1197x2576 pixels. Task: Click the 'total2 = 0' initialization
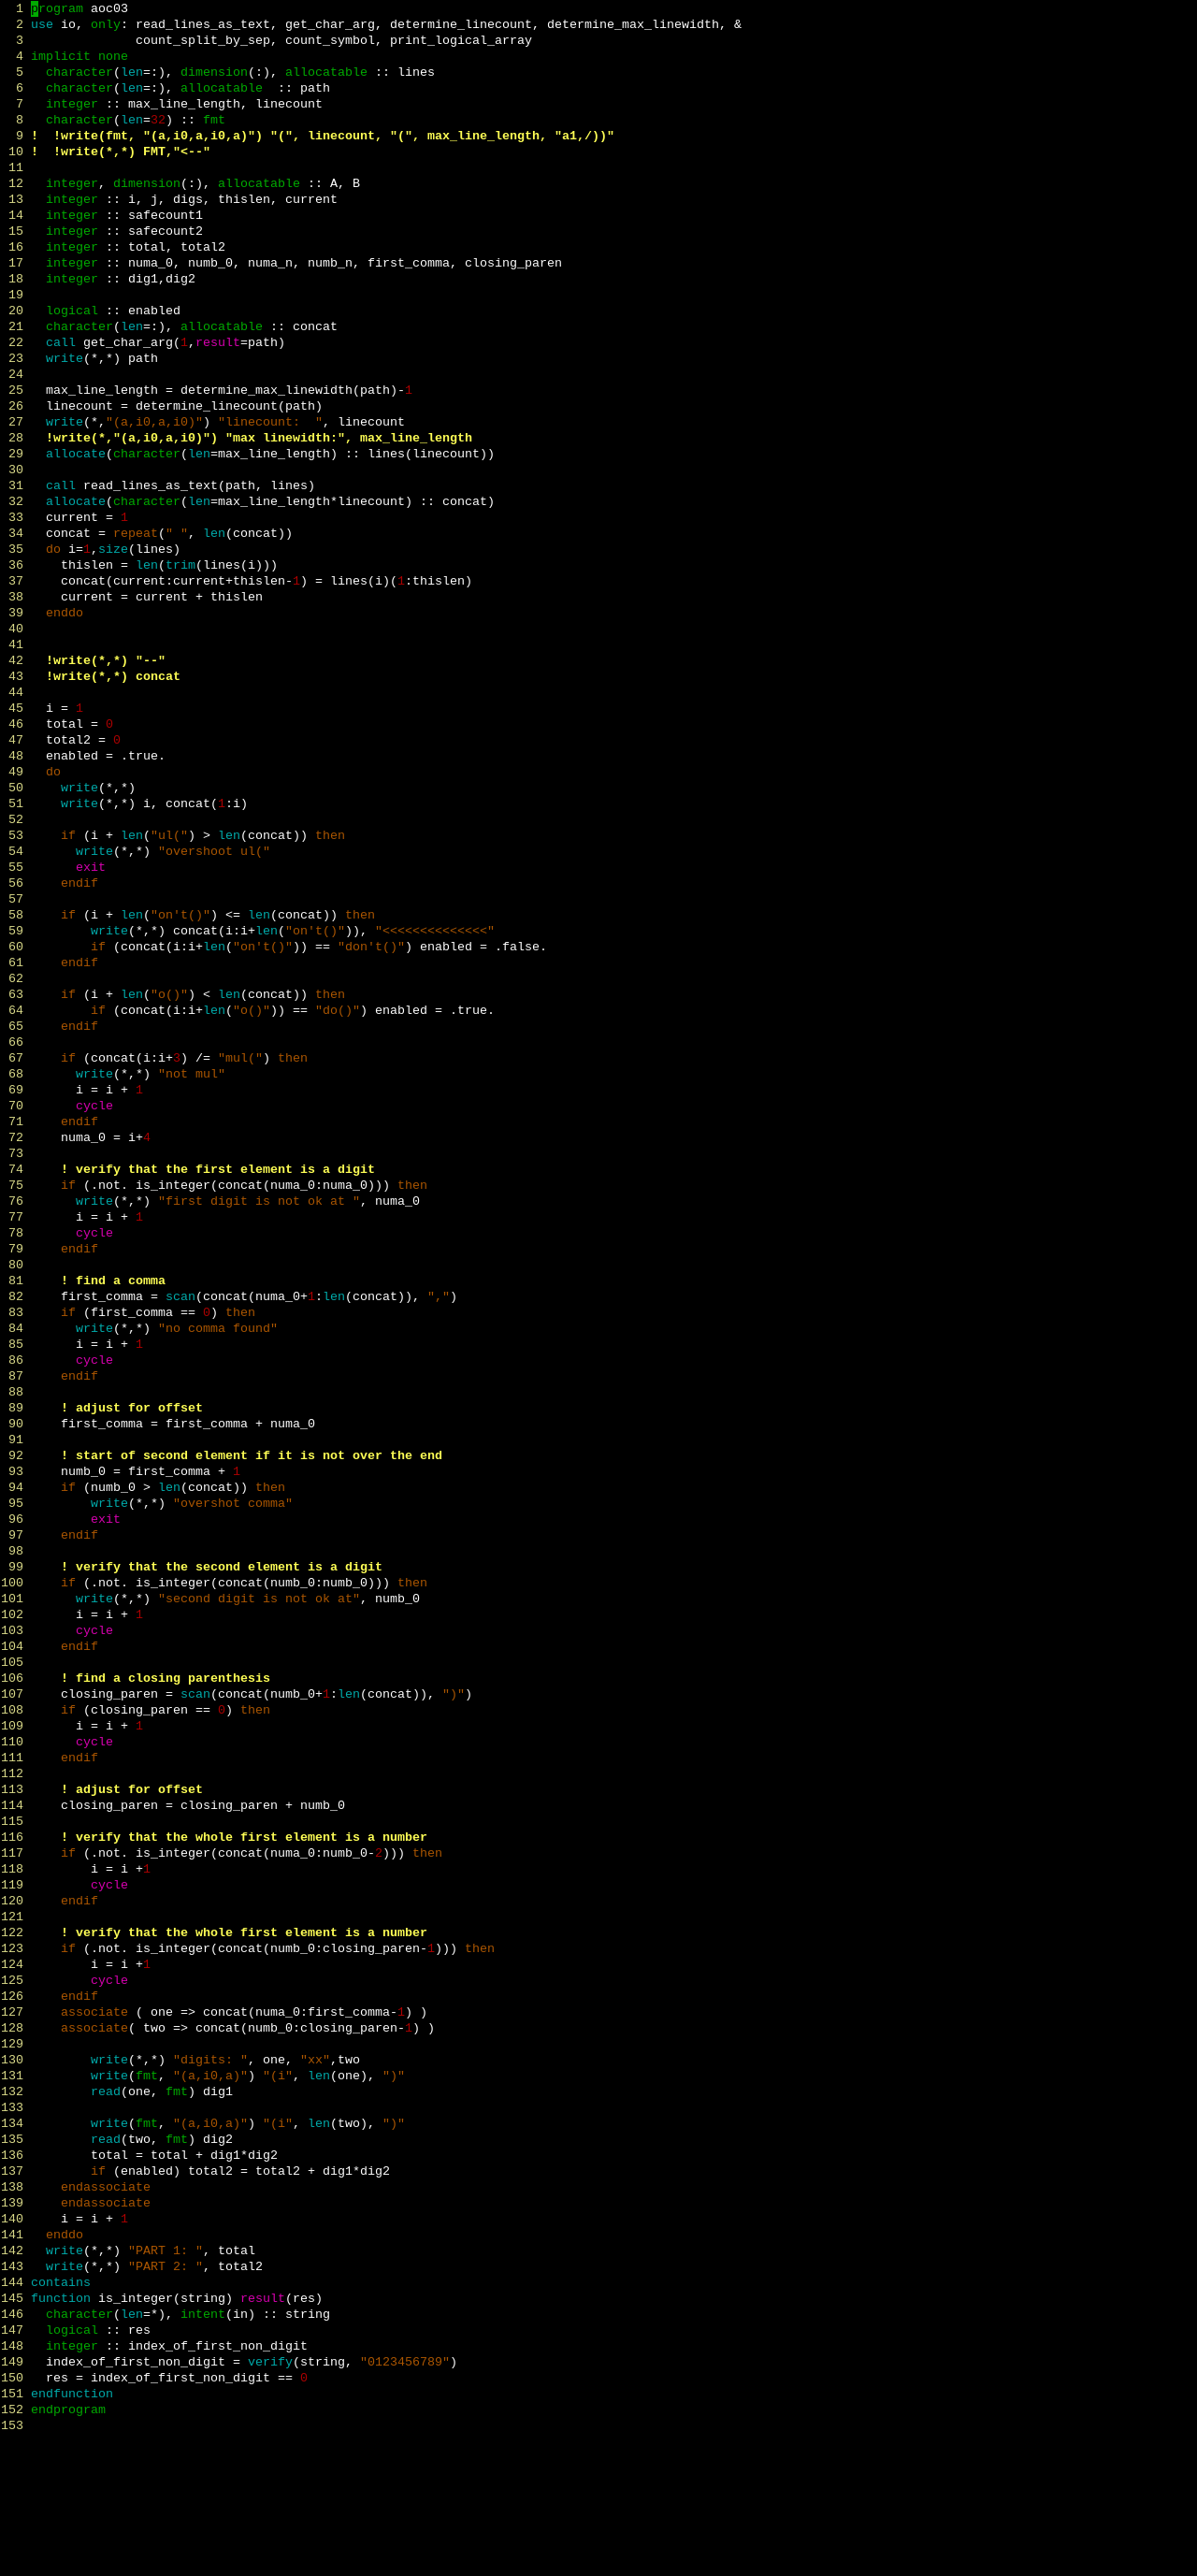point(83,741)
